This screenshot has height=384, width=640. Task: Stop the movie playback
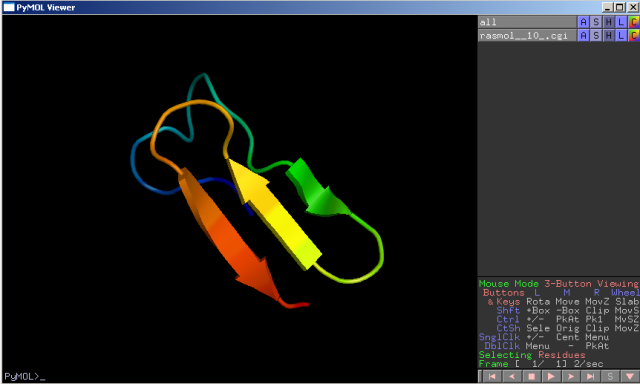pos(531,376)
